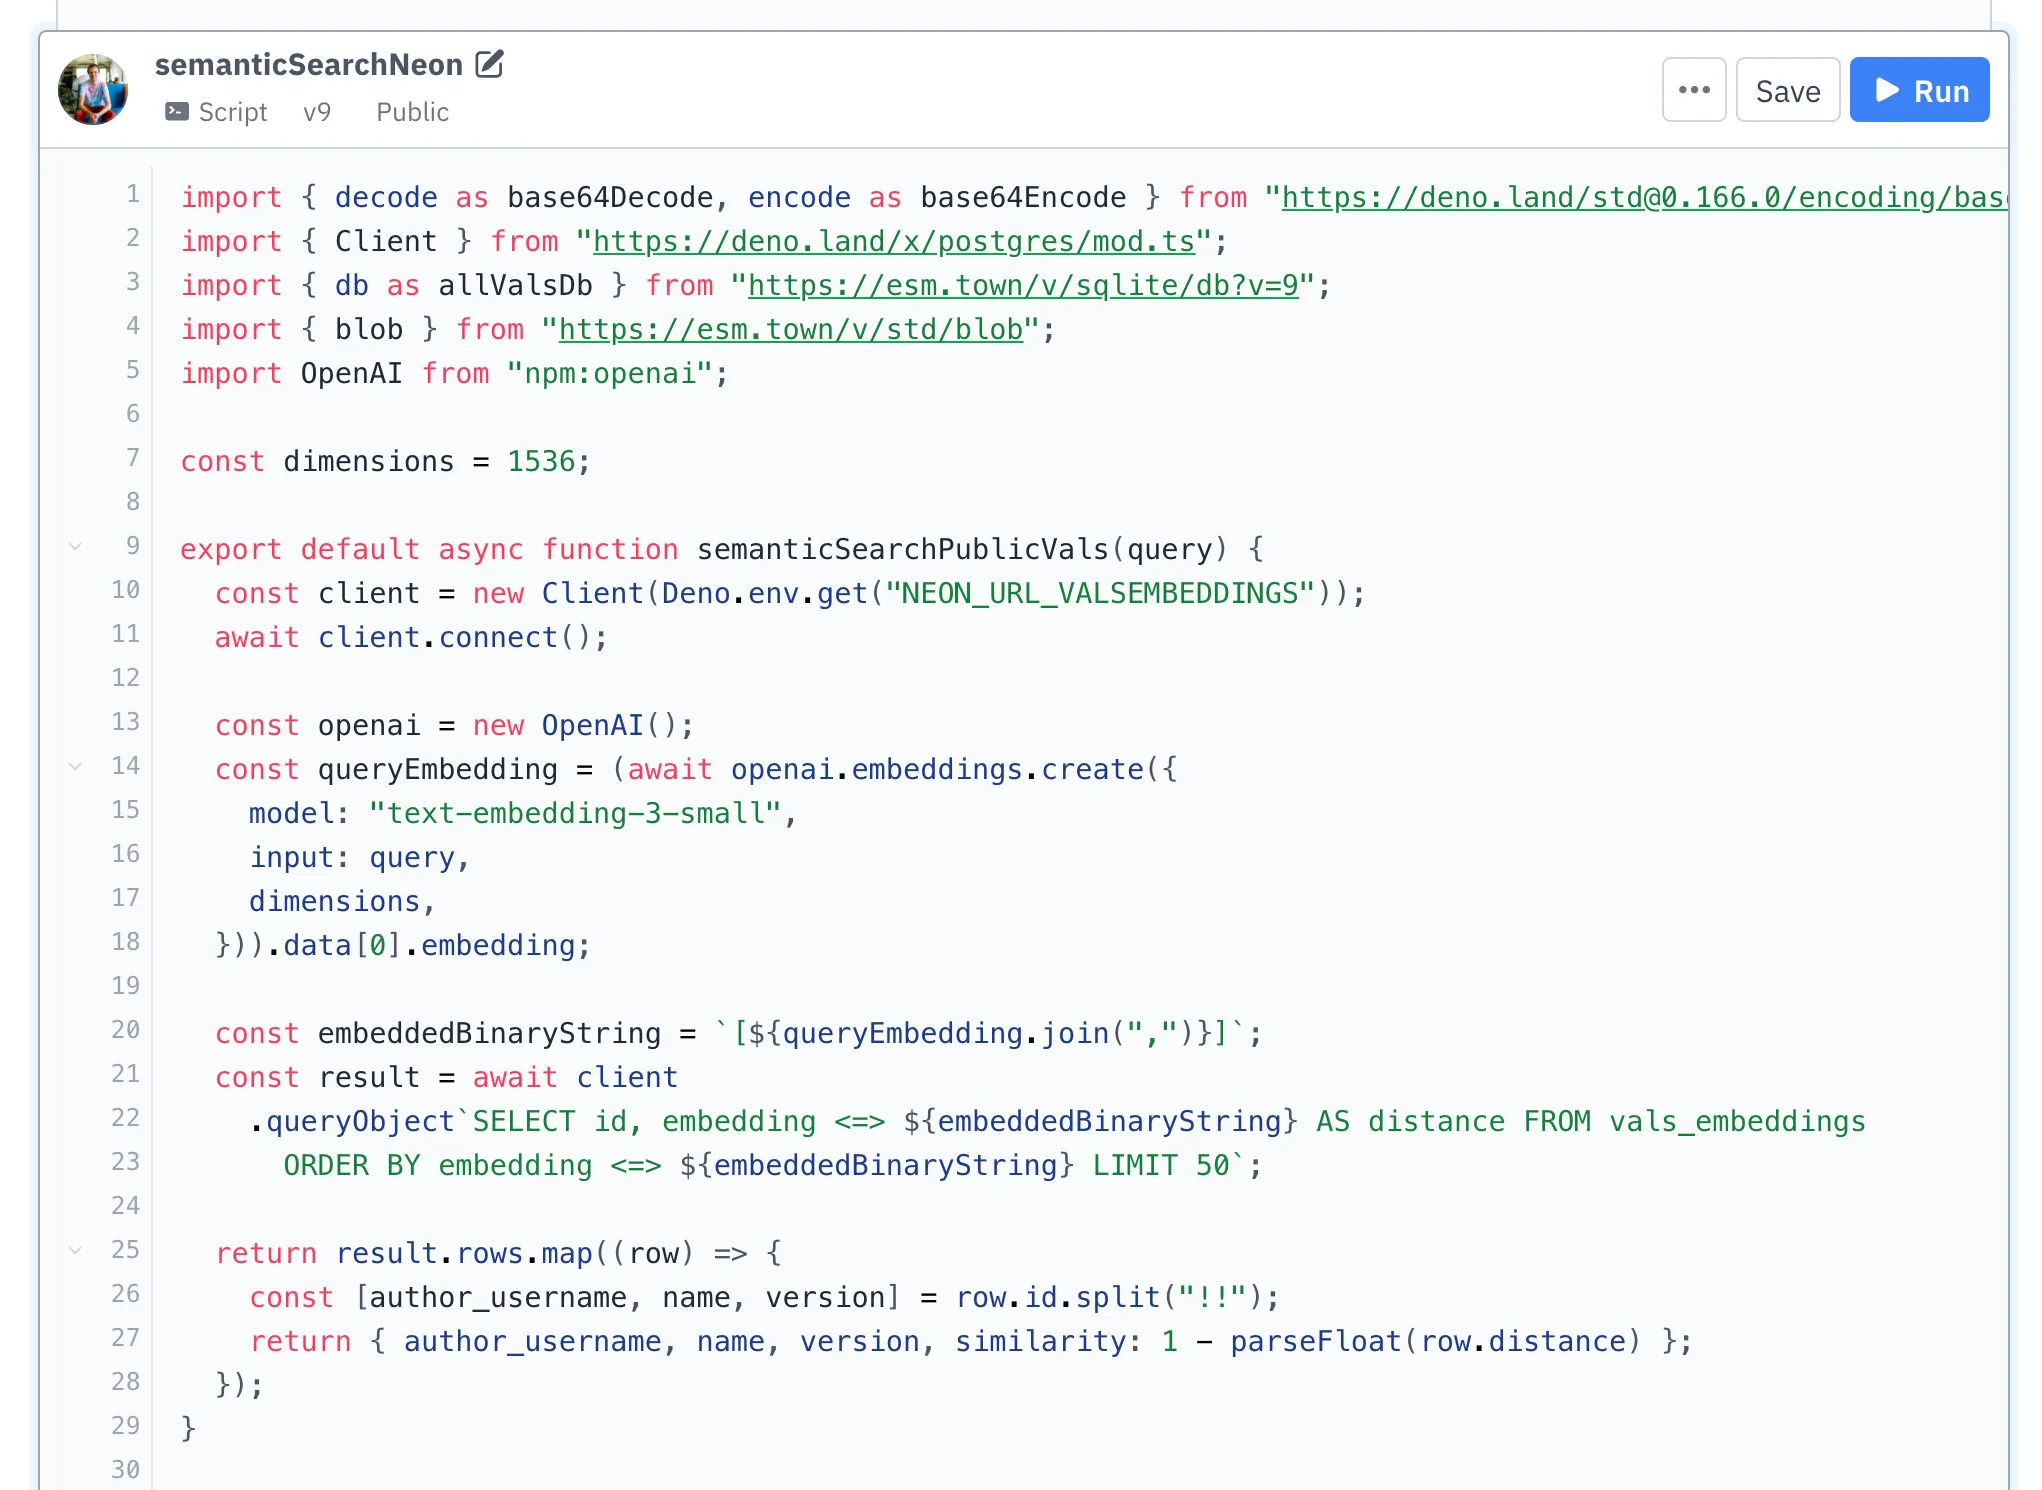Click the edit pencil icon beside semanticSearchNeon

point(489,64)
